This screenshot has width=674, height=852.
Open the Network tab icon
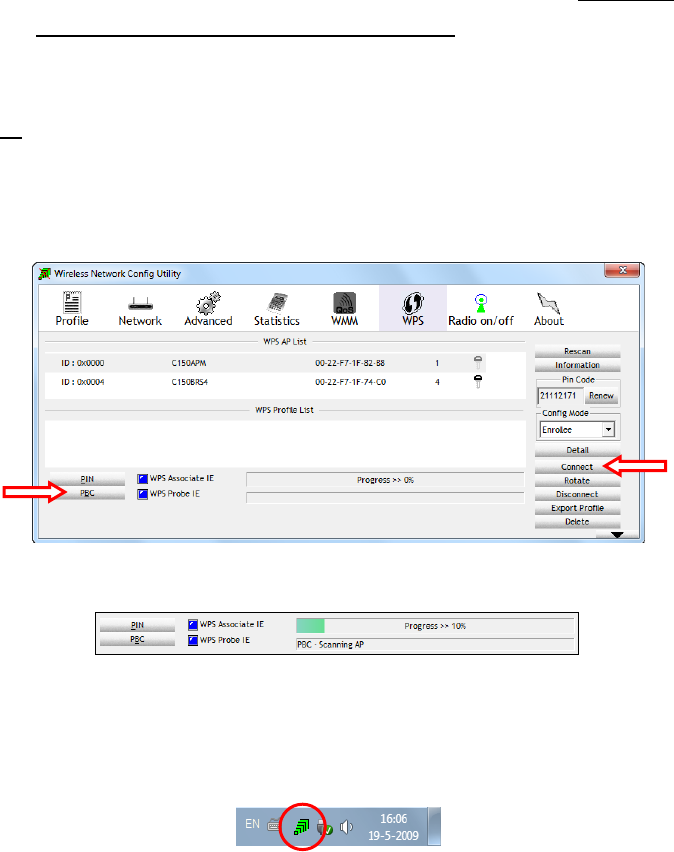[140, 303]
